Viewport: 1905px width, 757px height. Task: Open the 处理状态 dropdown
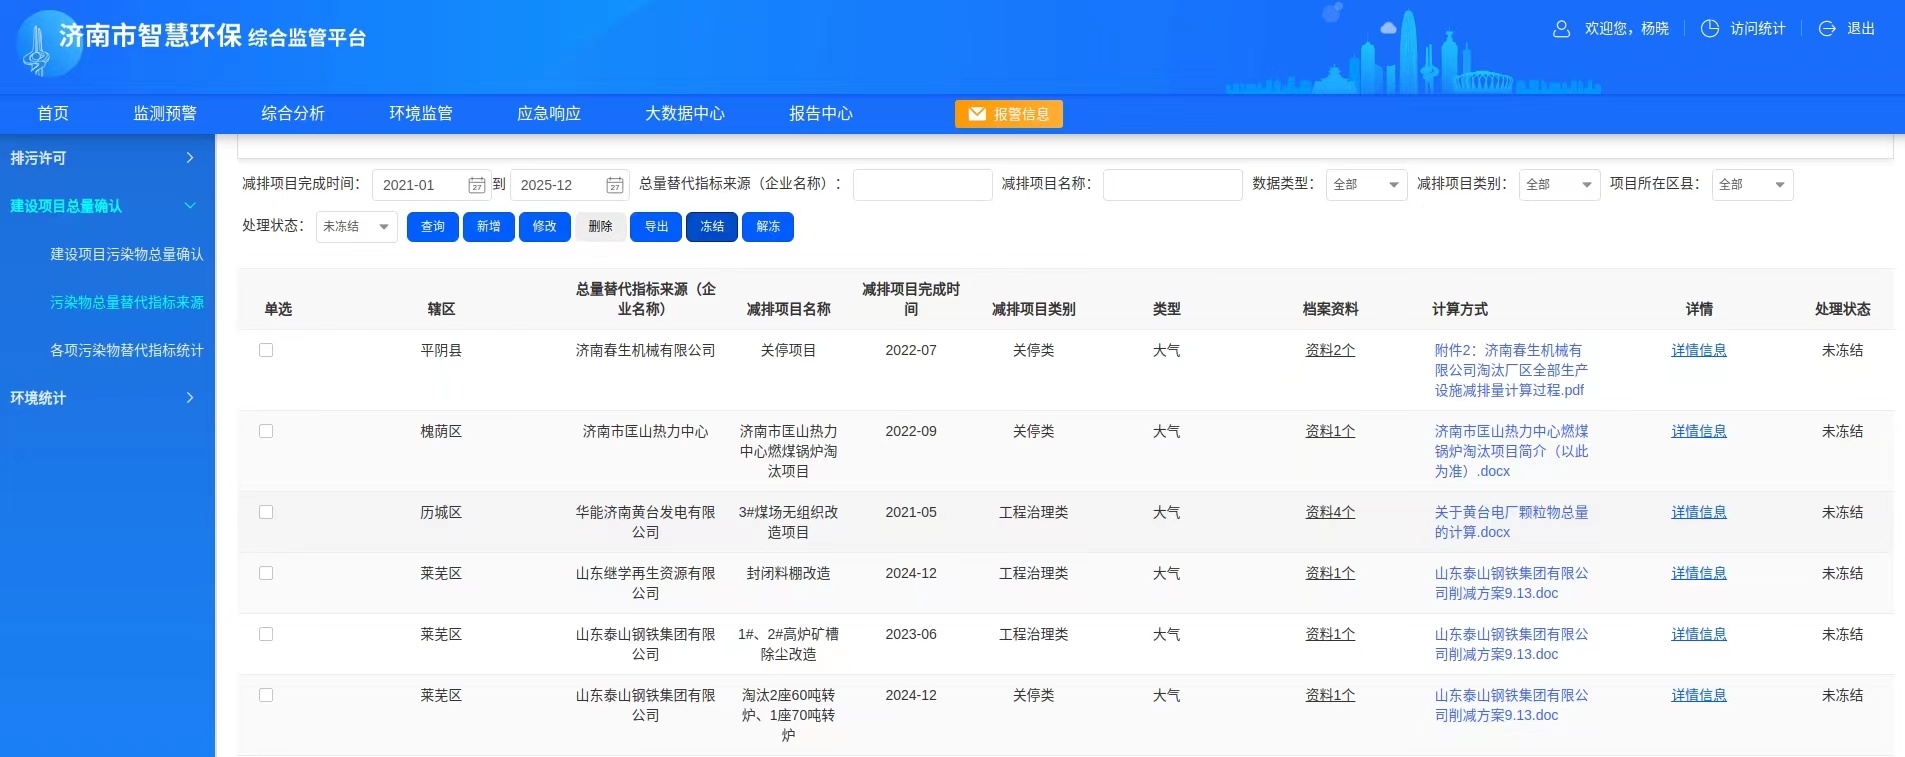pos(356,227)
